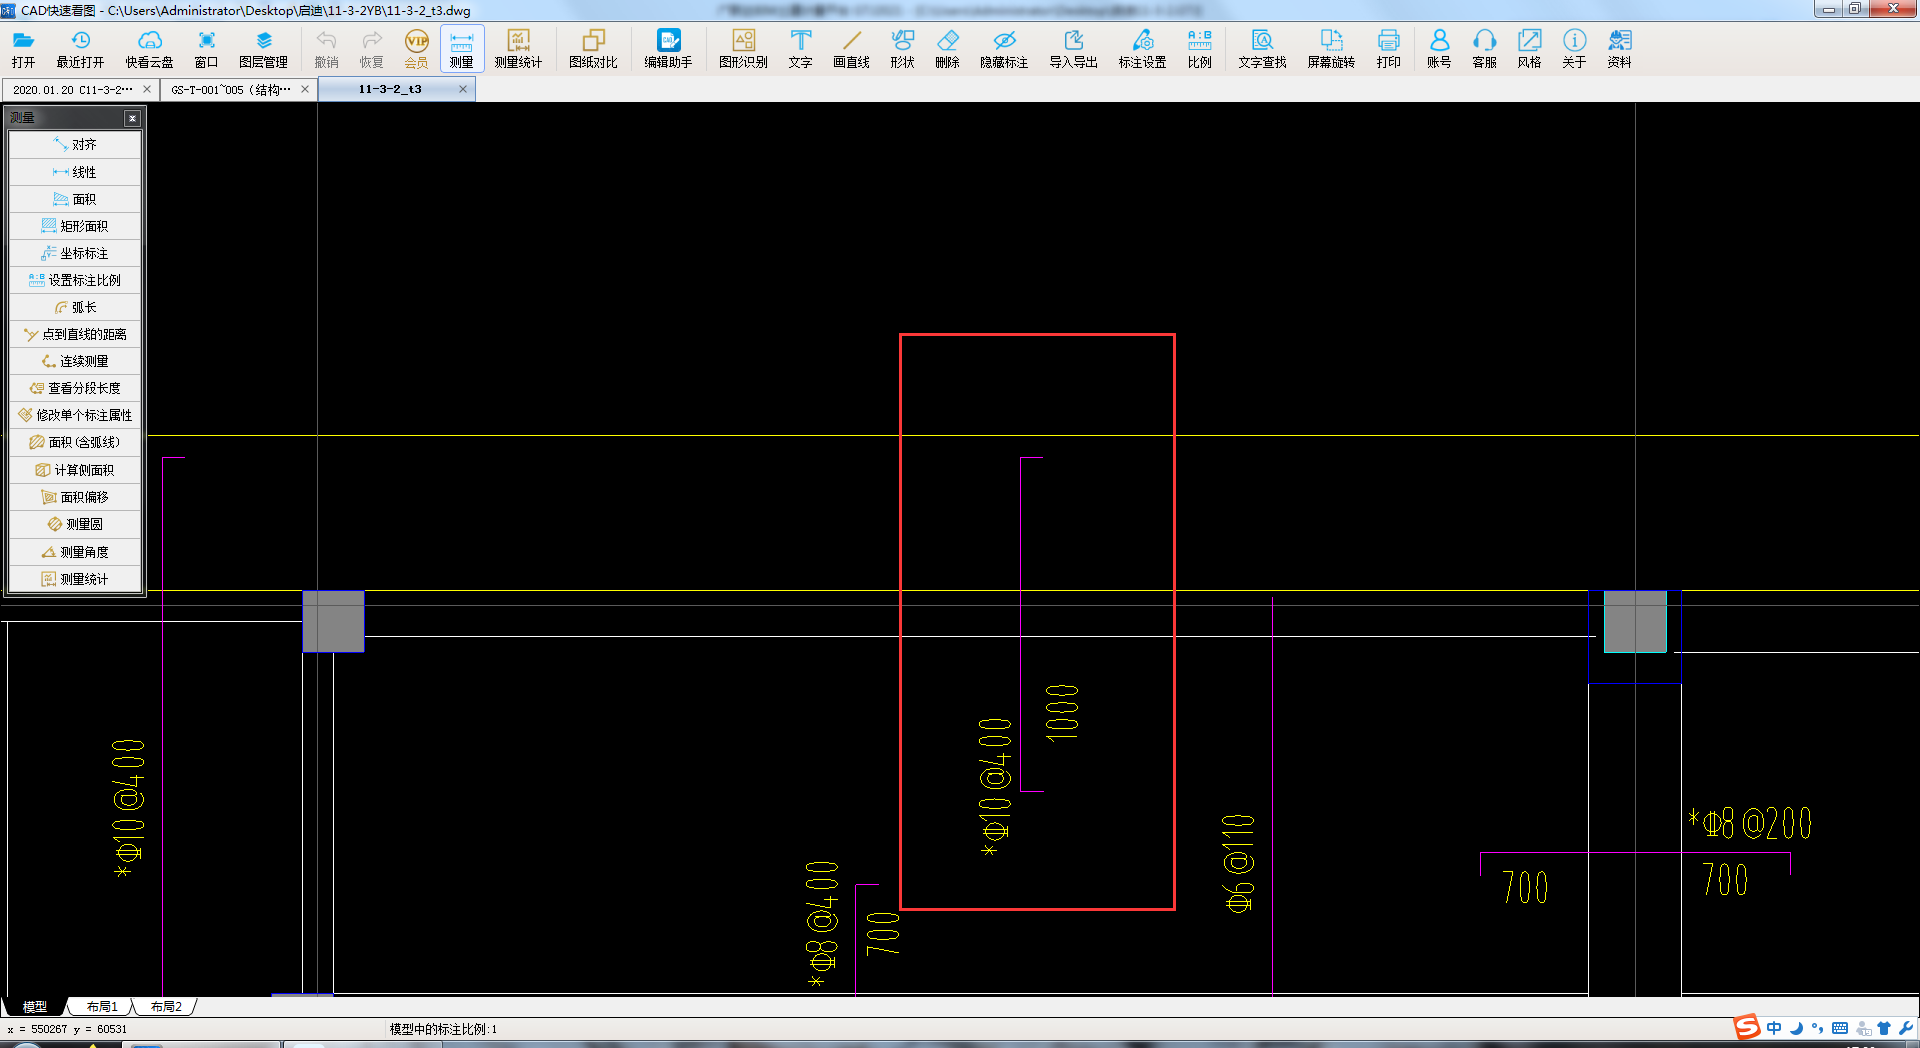Click the Sogou input method icon
Screen dimensions: 1920x1048
pos(1746,1028)
